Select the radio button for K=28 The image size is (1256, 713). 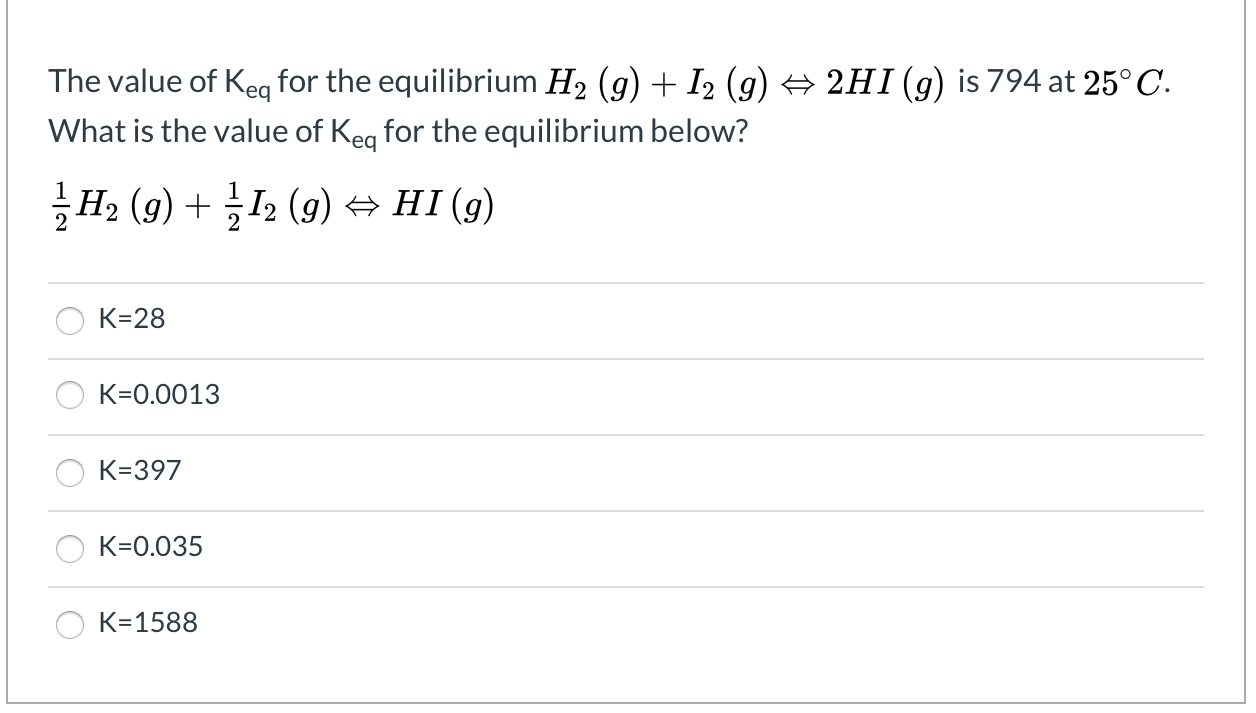click(70, 320)
